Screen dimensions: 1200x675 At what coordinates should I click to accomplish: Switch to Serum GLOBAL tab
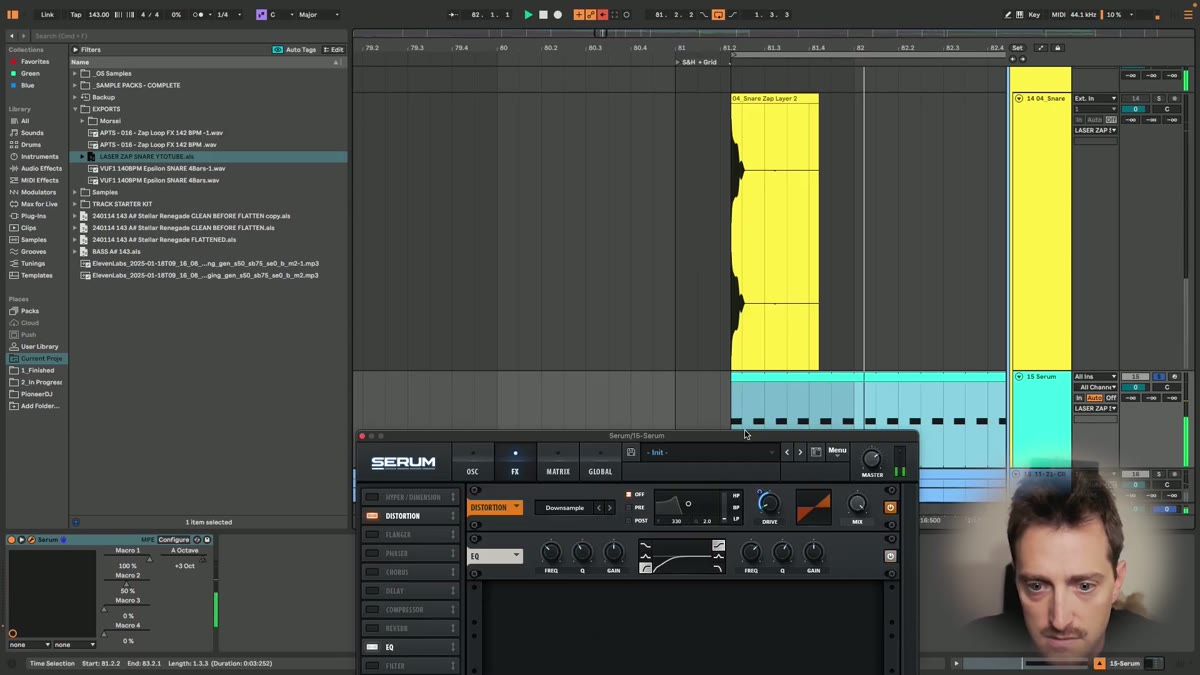coord(600,462)
